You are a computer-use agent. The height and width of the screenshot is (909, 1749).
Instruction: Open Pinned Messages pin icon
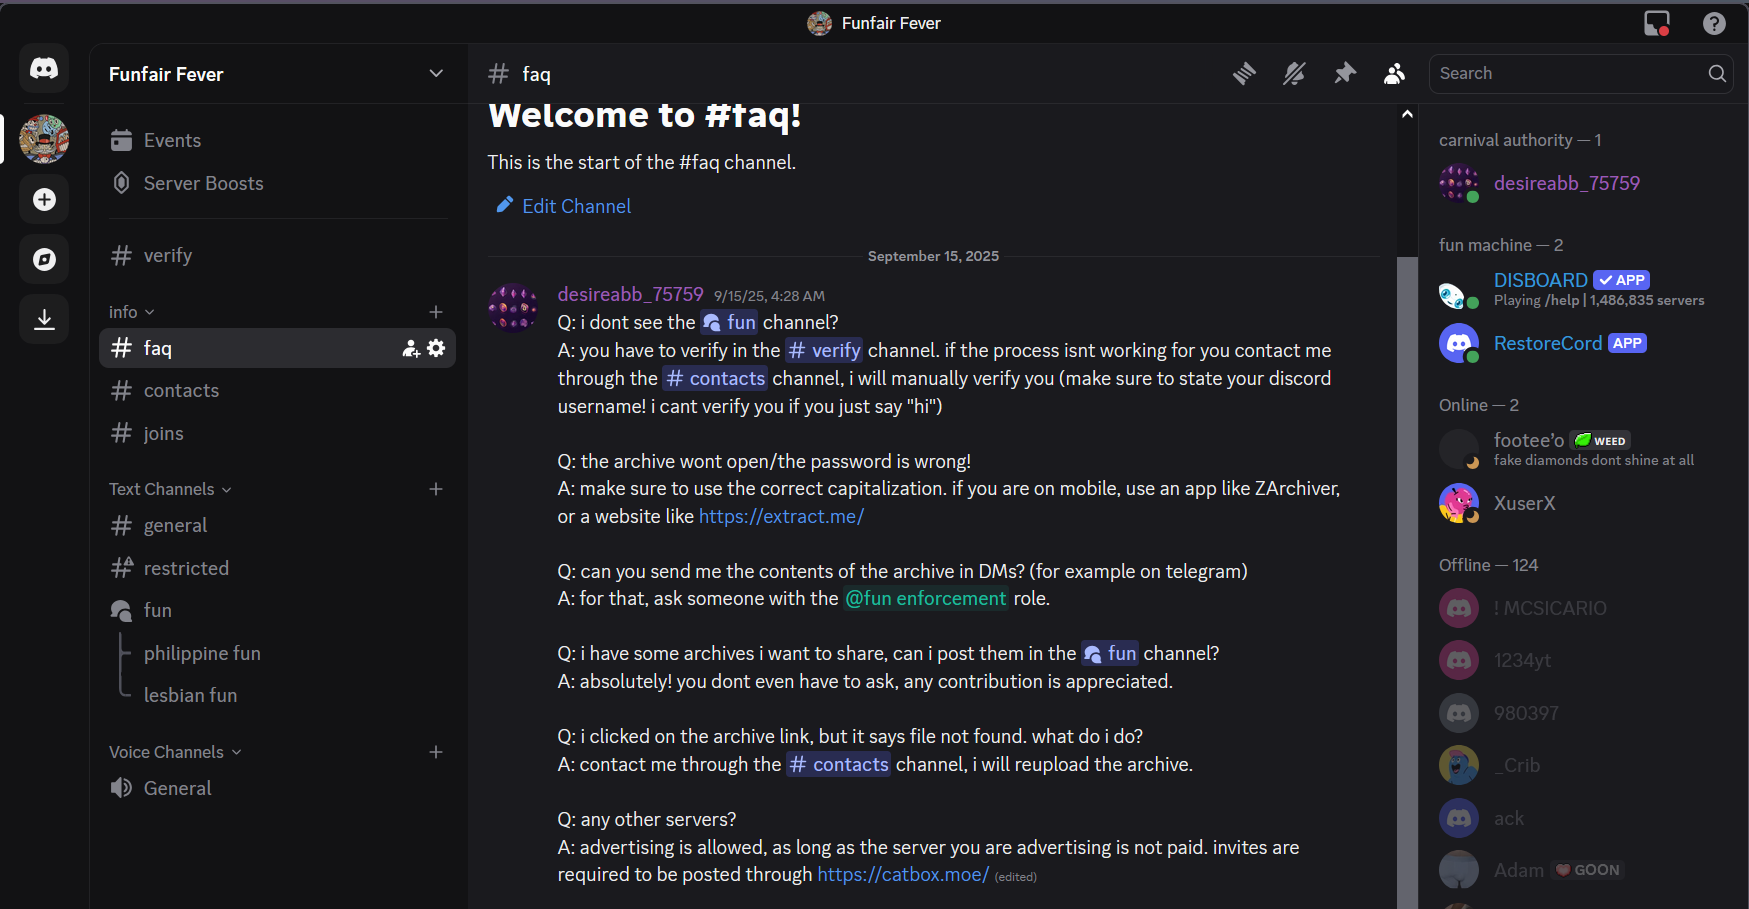1345,73
